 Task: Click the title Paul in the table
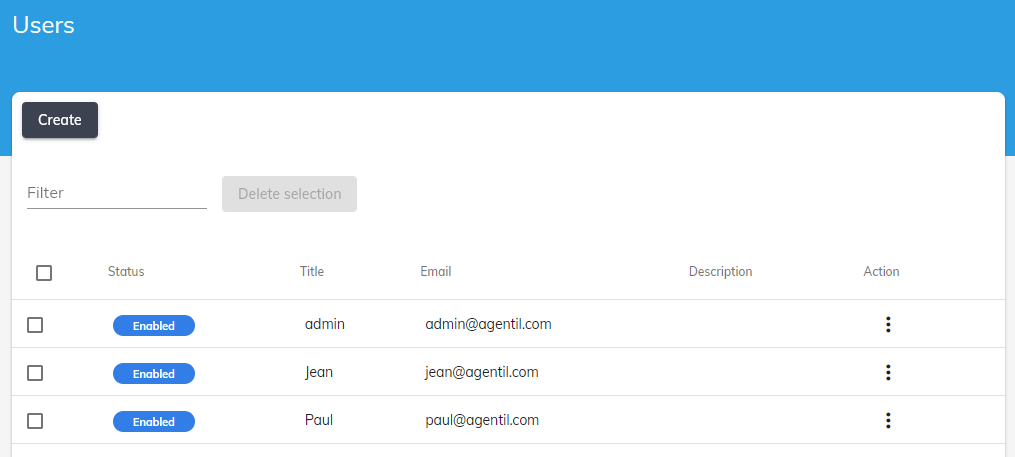tap(319, 420)
